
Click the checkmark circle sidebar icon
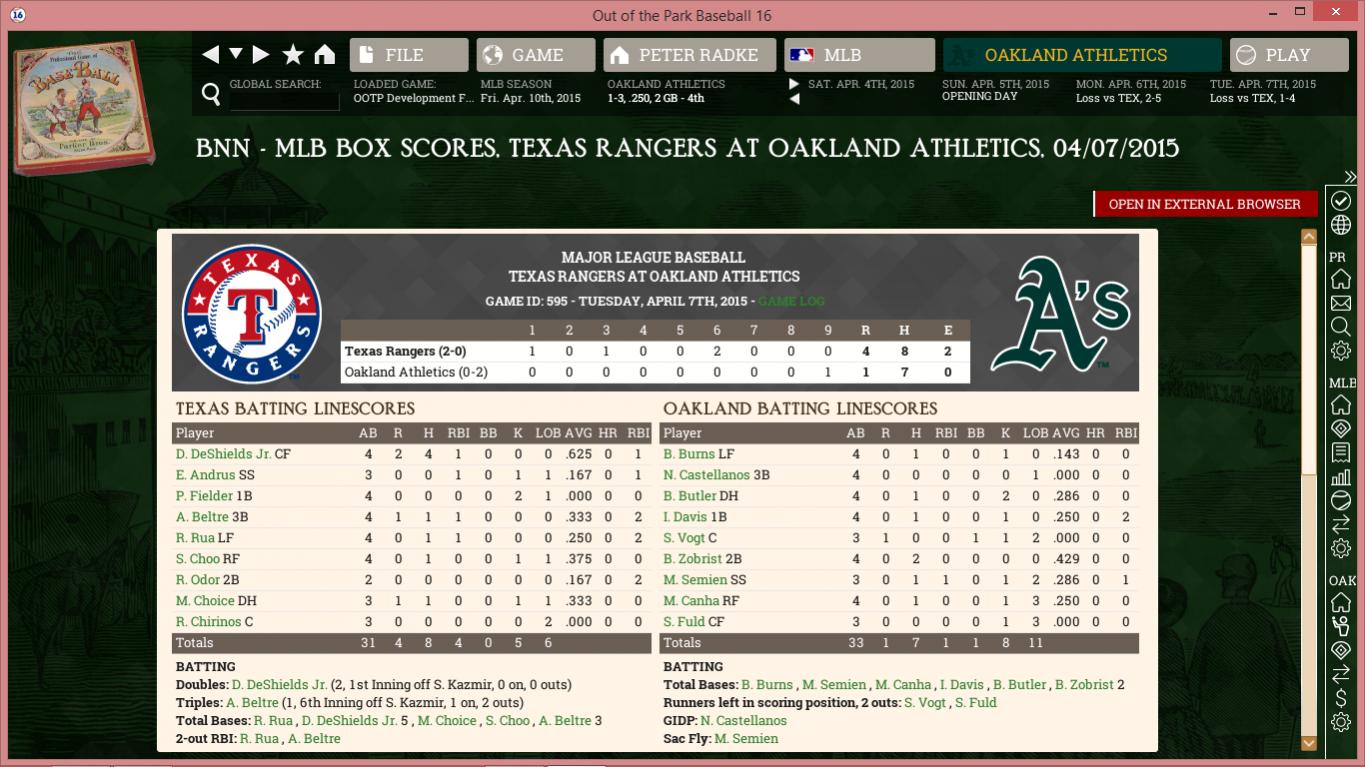[x=1341, y=201]
